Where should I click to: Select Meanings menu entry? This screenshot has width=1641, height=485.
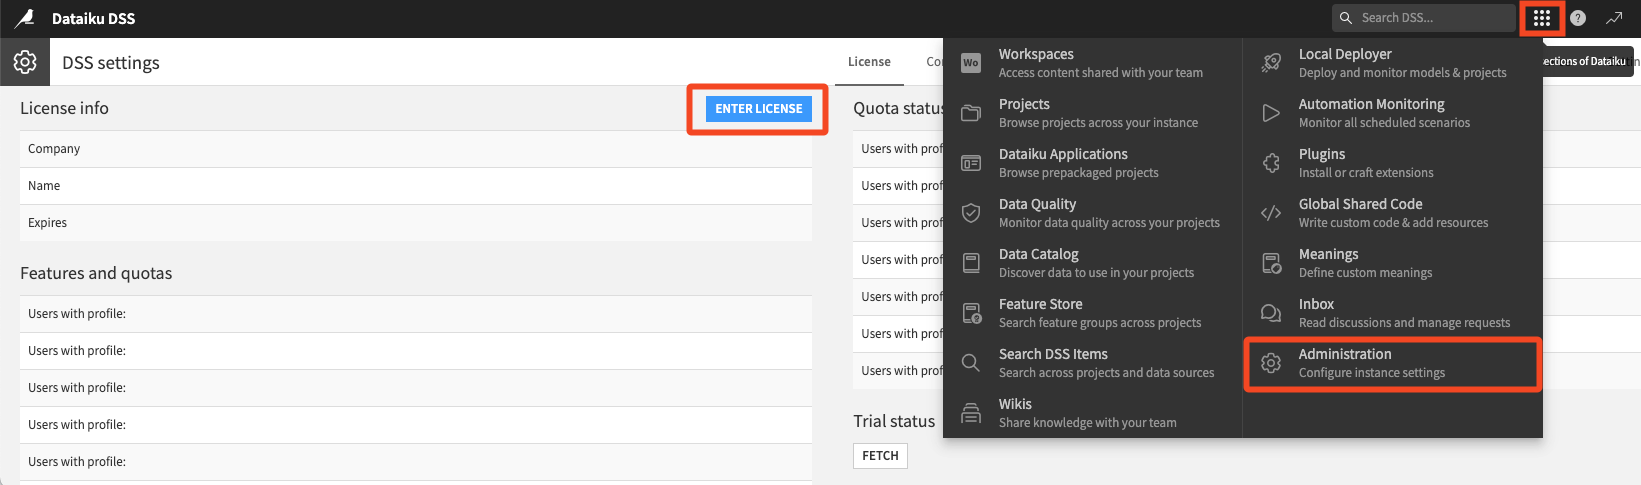(x=1392, y=263)
